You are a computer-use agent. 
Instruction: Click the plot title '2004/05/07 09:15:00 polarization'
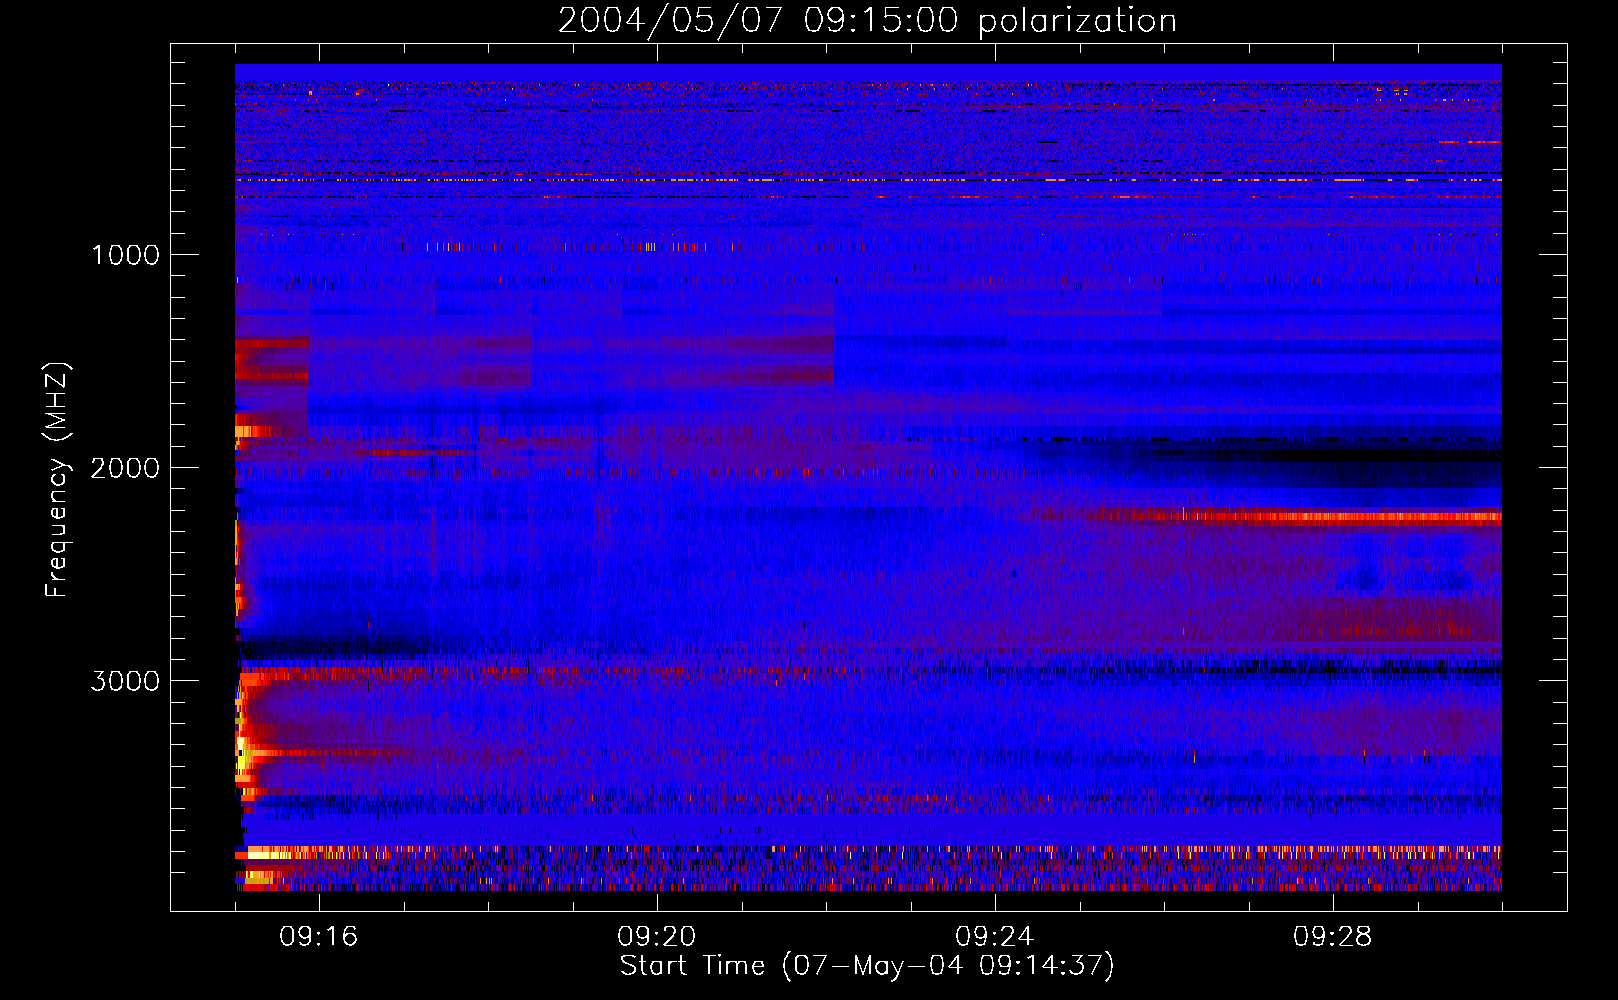[x=867, y=20]
